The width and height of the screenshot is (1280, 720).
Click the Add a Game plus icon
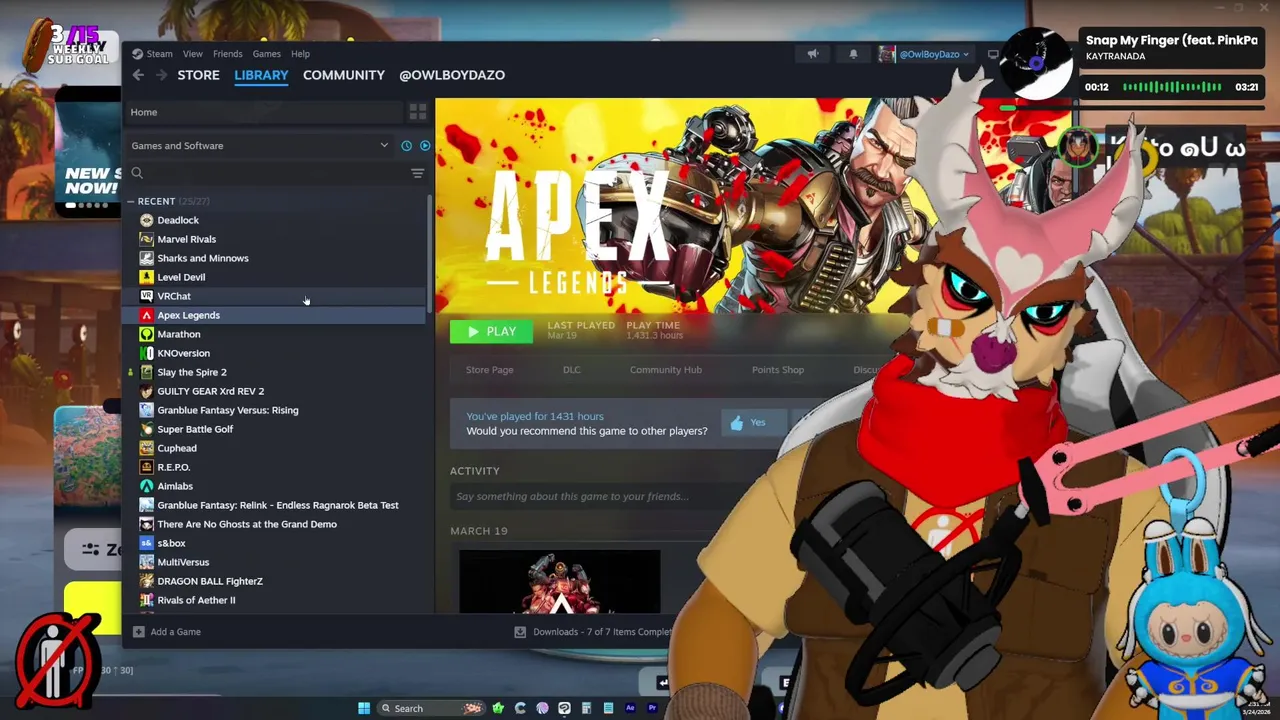pyautogui.click(x=139, y=632)
